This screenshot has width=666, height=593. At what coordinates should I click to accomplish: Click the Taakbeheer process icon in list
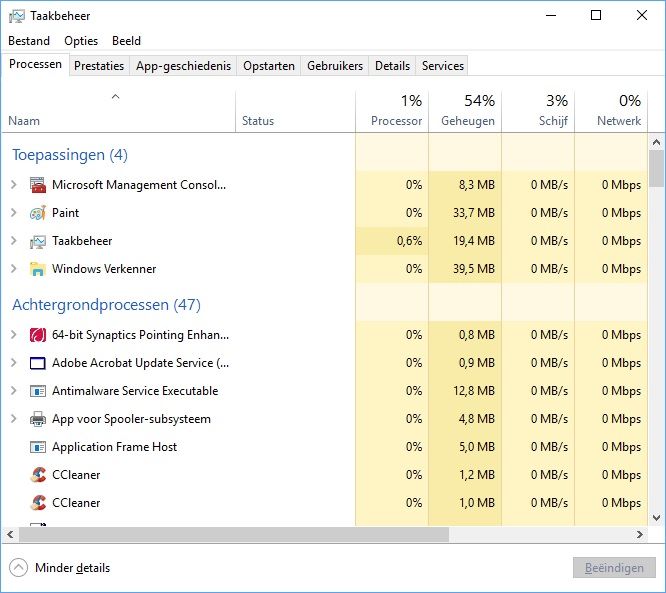click(x=38, y=241)
